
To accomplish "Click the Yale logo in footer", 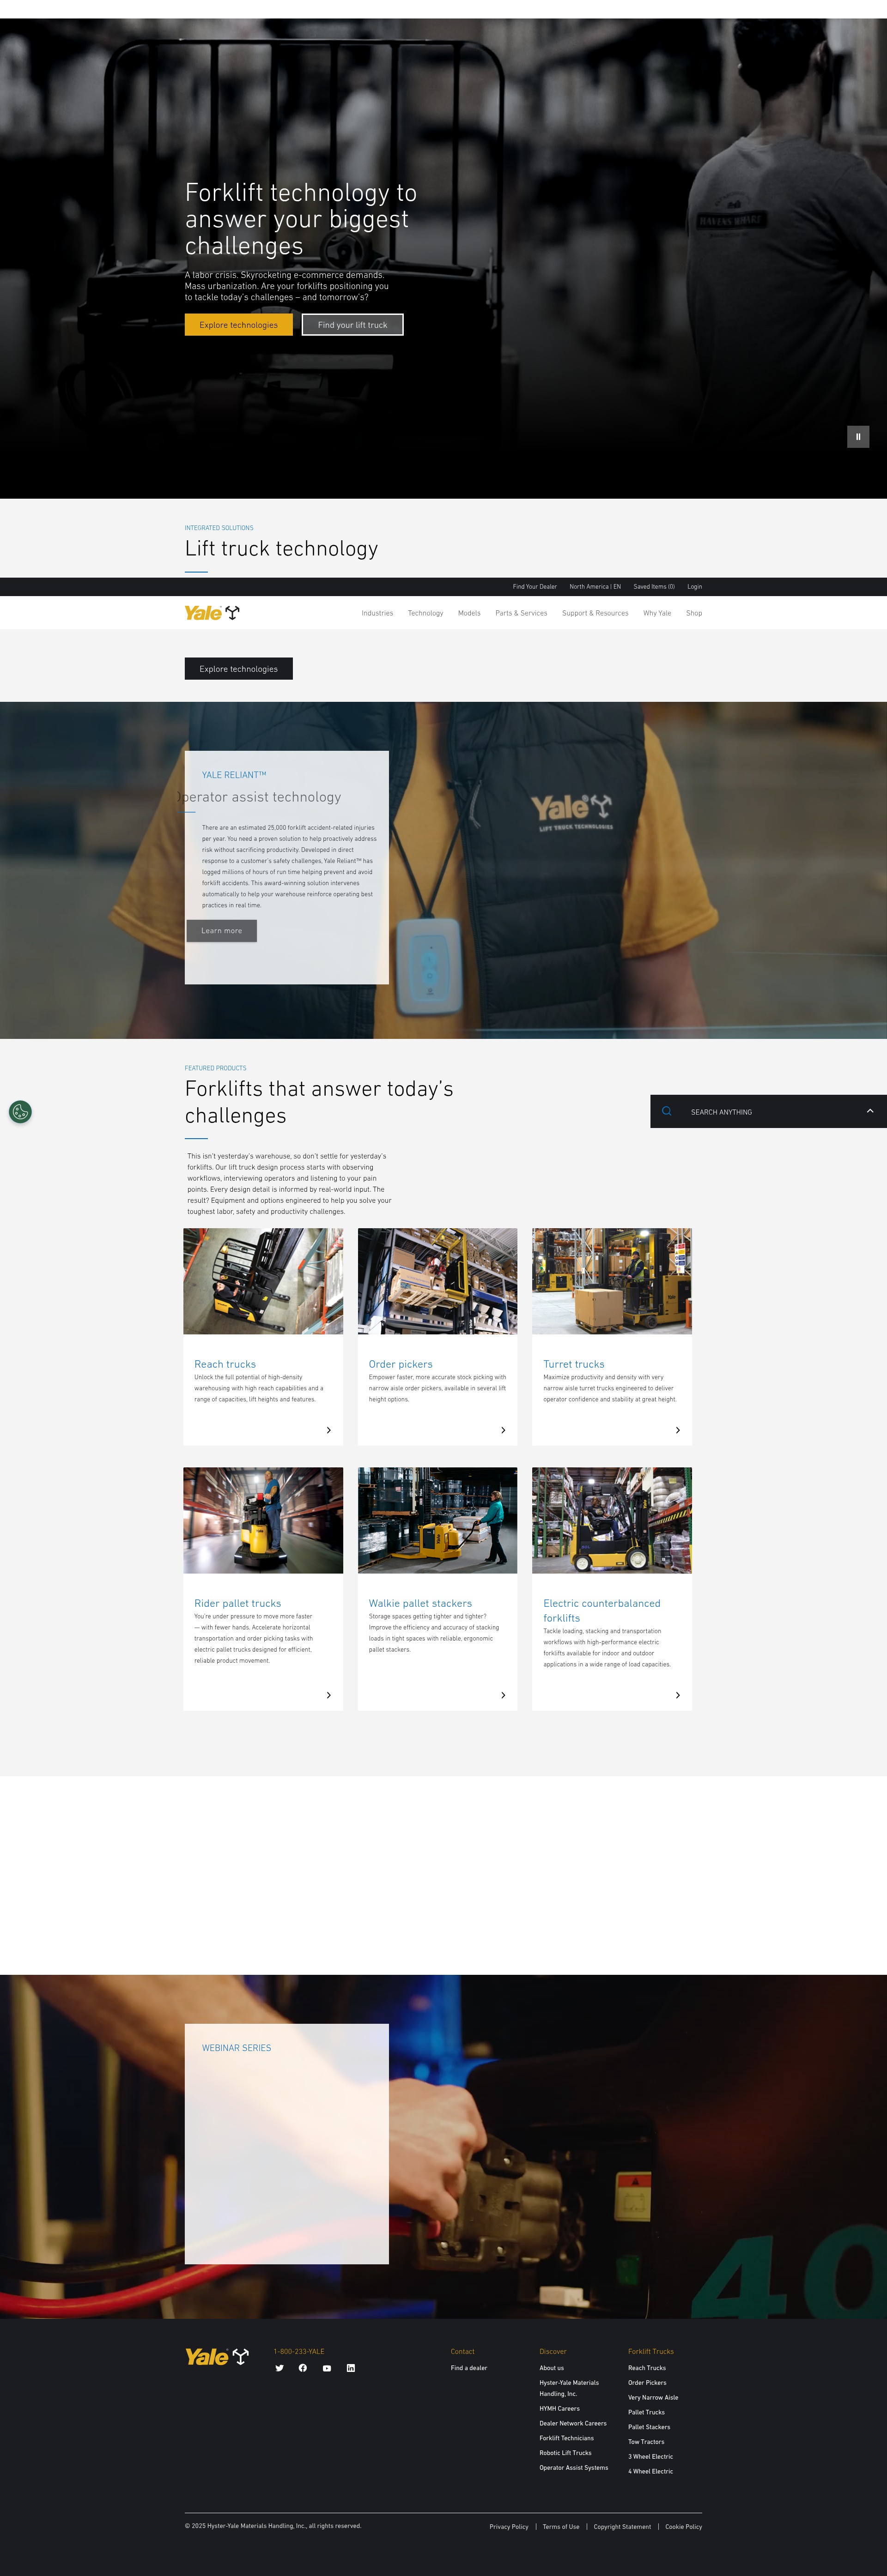I will click(x=216, y=2357).
